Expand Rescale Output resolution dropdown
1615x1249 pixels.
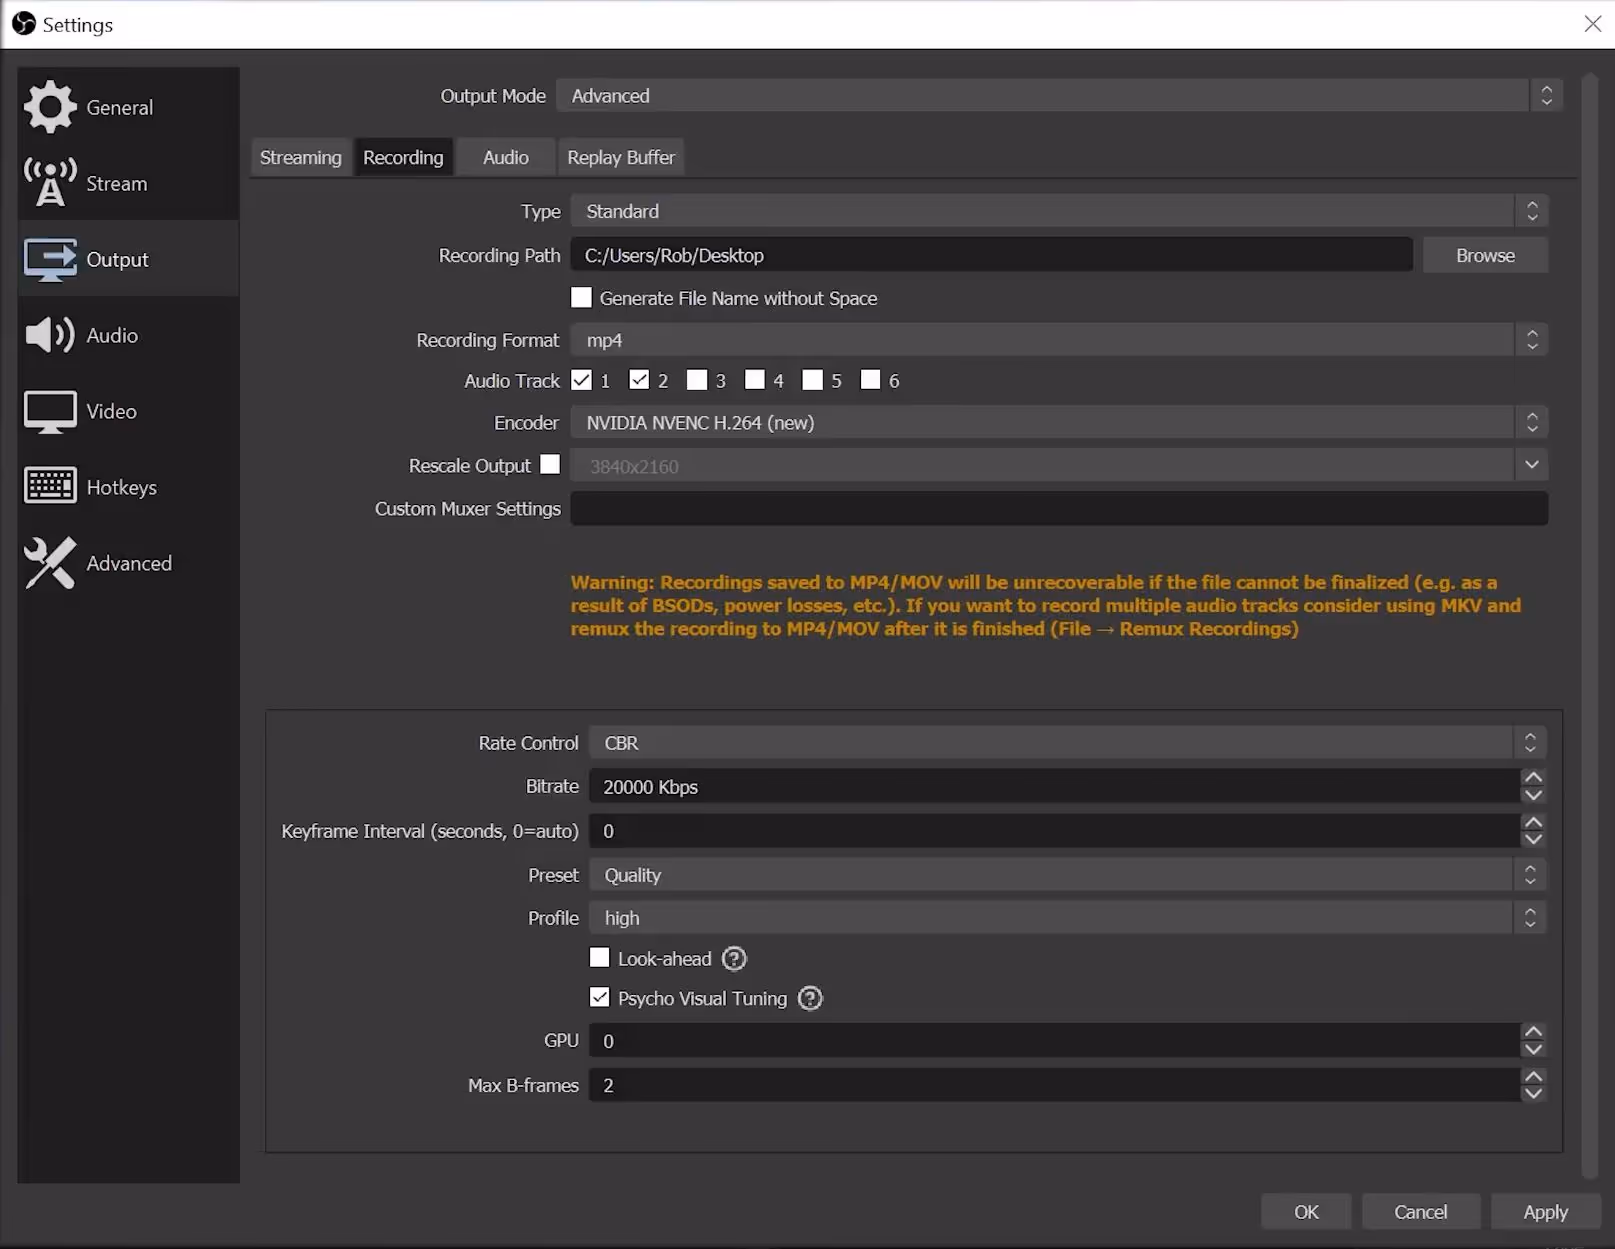1531,465
